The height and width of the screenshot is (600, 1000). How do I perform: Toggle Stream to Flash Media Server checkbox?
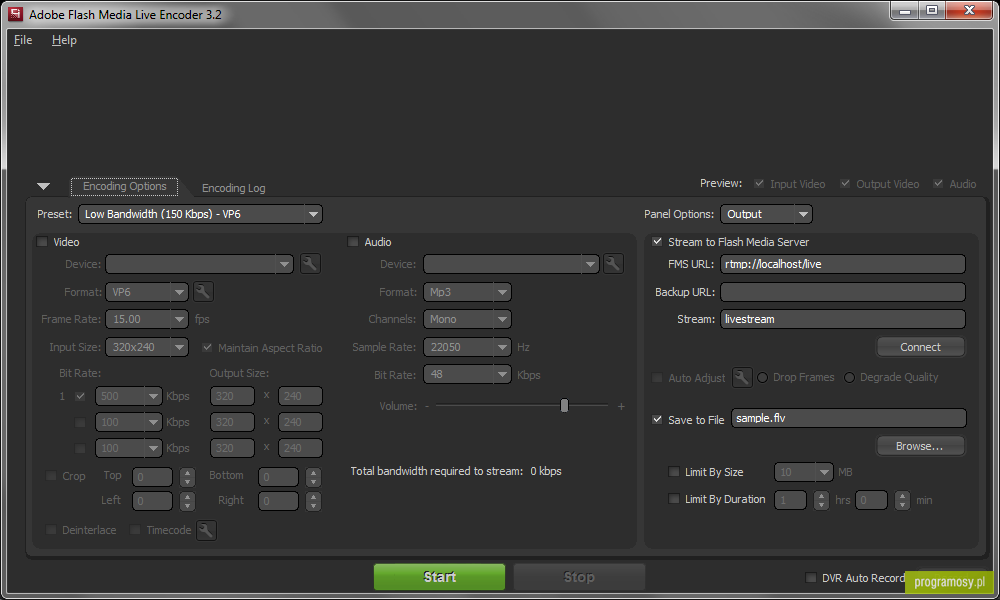657,242
